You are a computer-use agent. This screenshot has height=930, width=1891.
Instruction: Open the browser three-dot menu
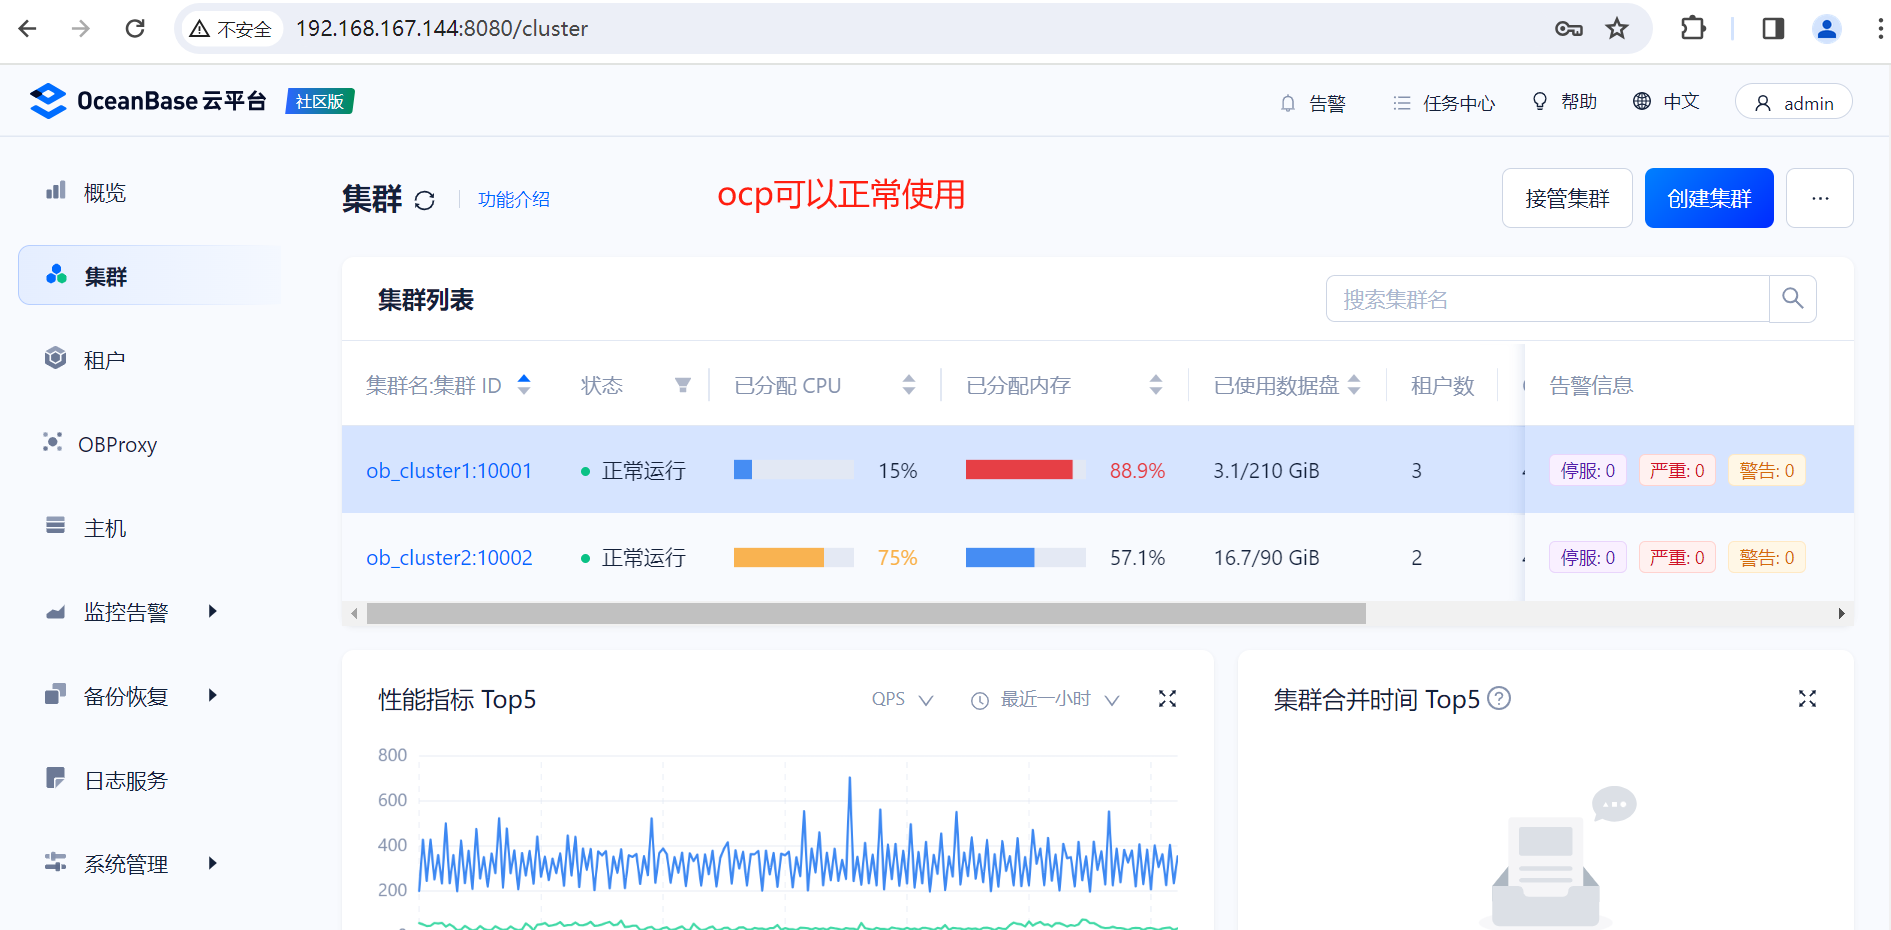(x=1880, y=28)
